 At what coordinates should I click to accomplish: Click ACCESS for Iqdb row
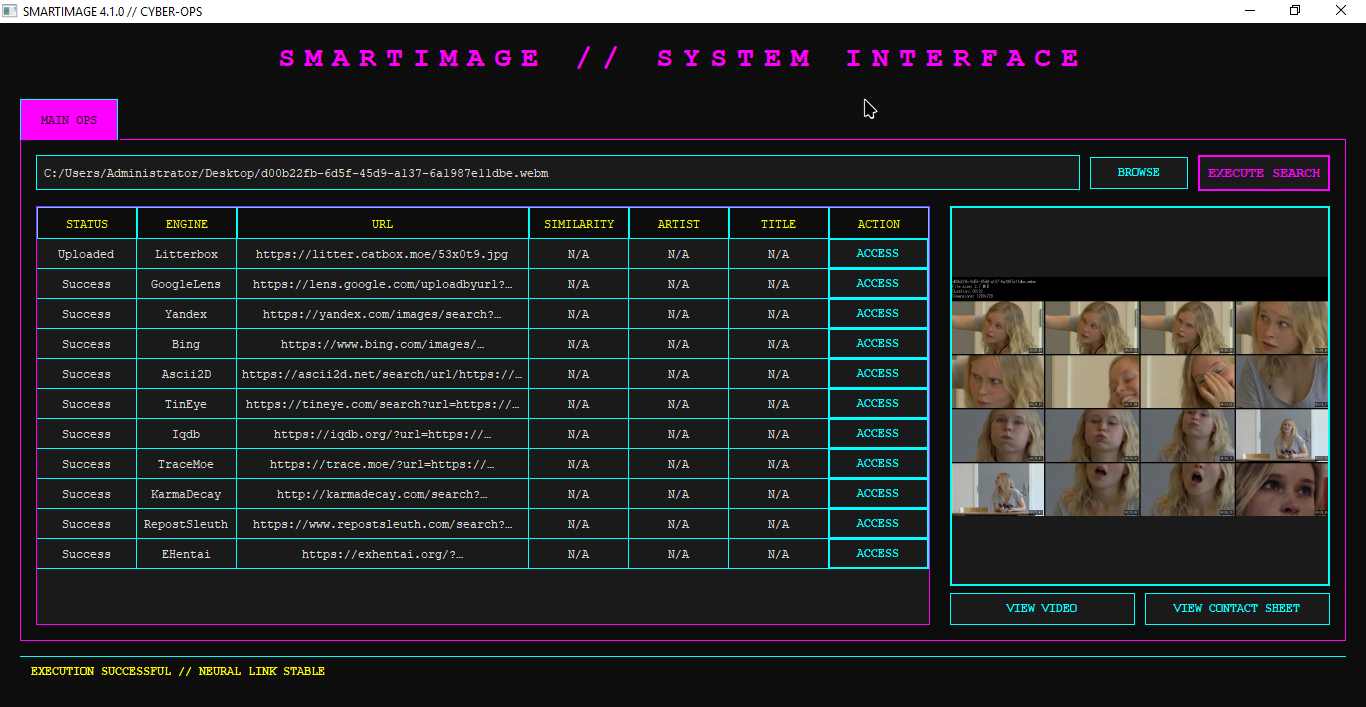pyautogui.click(x=878, y=434)
